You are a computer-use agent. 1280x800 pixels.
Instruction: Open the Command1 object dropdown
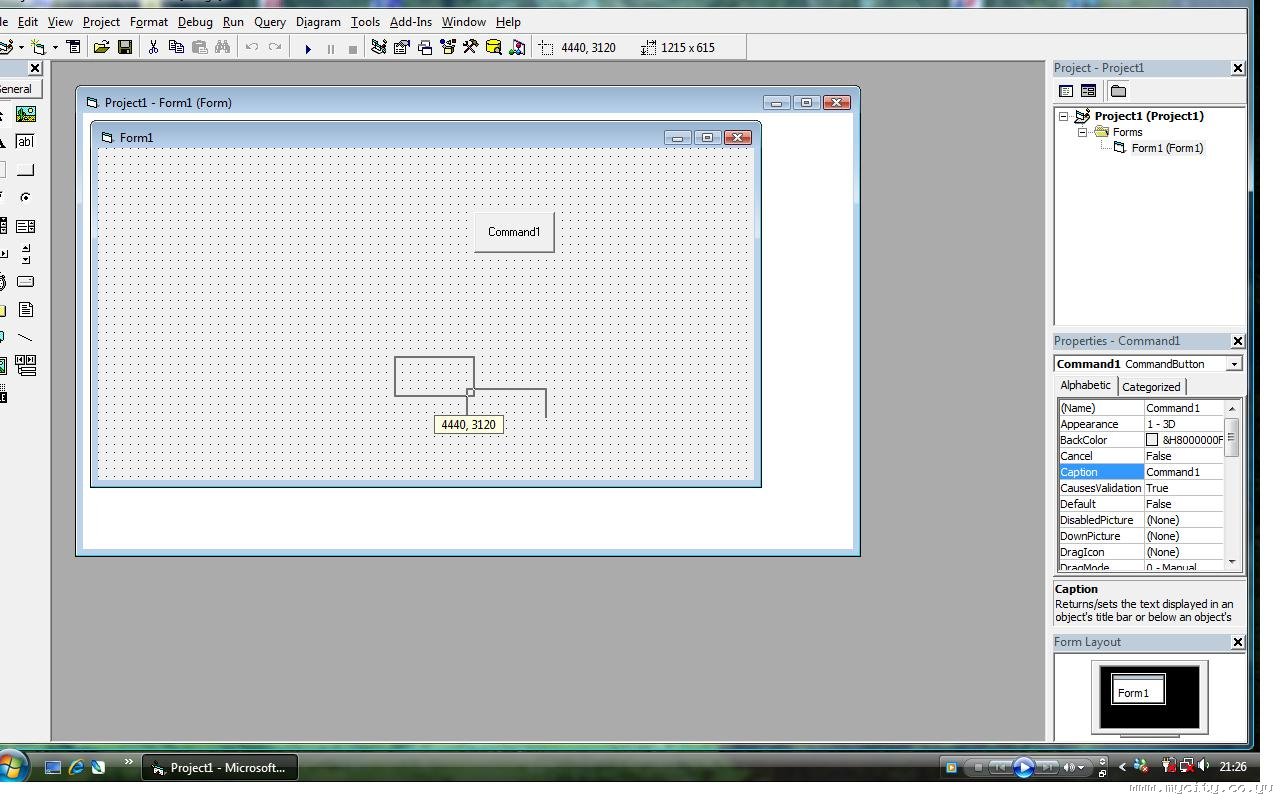tap(1234, 364)
